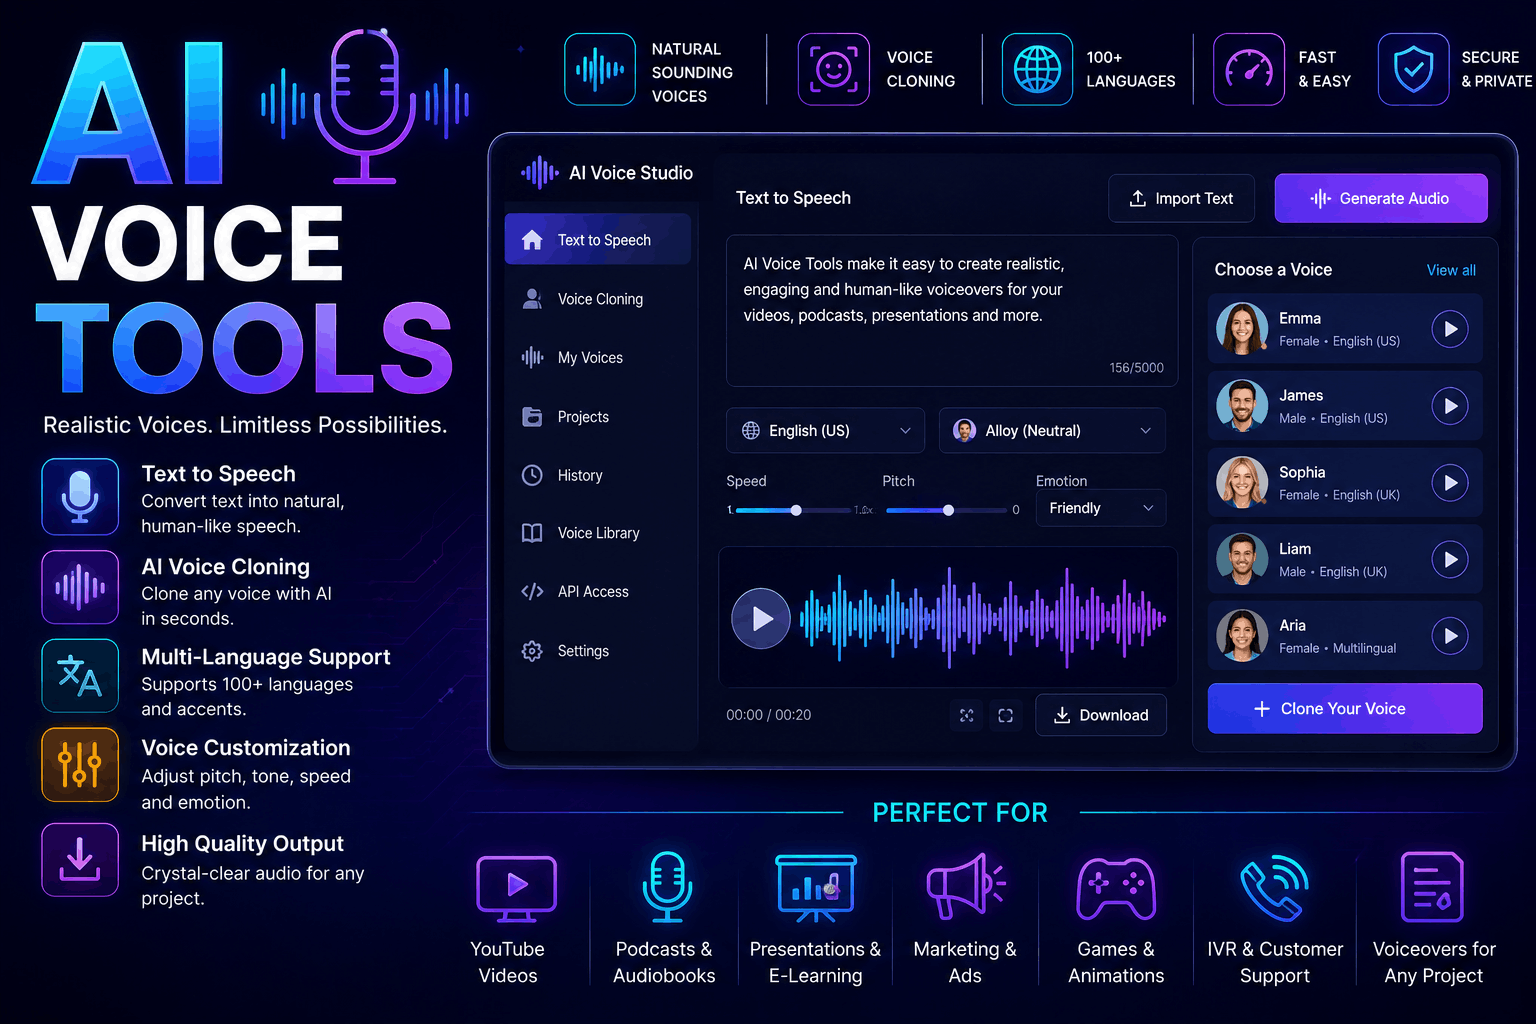Click the Secure & Private shield icon
This screenshot has height=1024, width=1536.
coord(1413,69)
